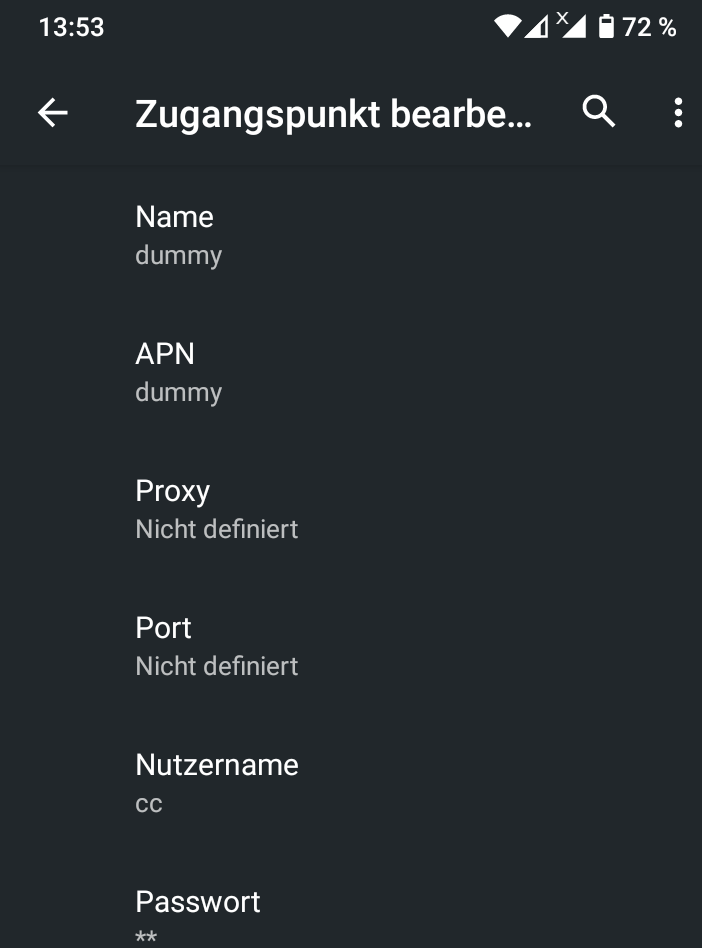Tap the 'Nicht definiert' value under Port
Viewport: 702px width, 948px height.
pos(217,666)
